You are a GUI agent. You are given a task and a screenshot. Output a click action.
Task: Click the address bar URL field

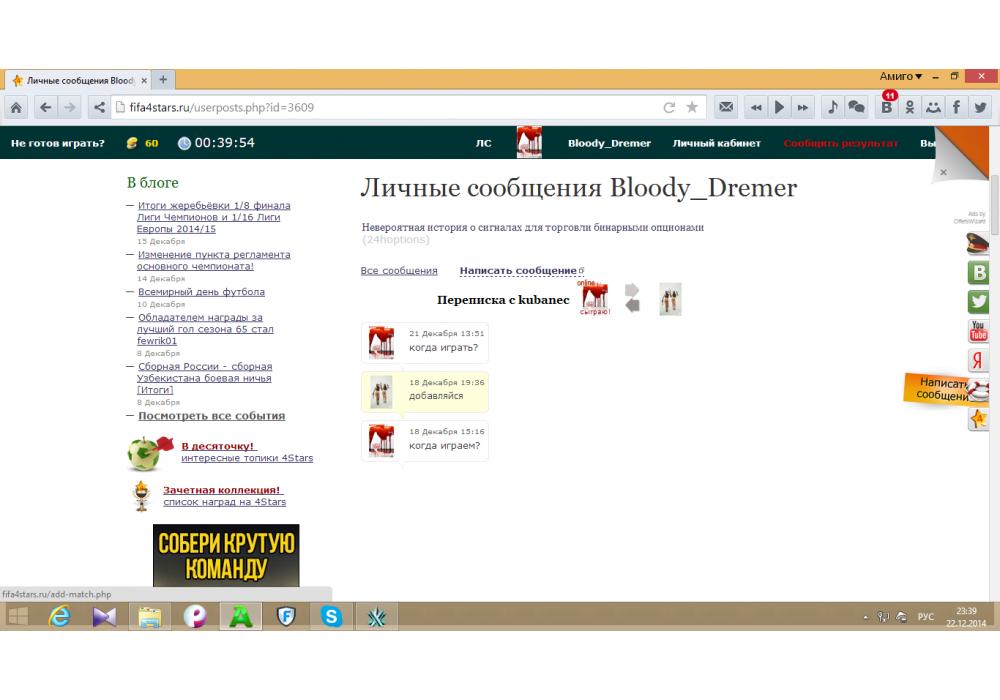380,107
